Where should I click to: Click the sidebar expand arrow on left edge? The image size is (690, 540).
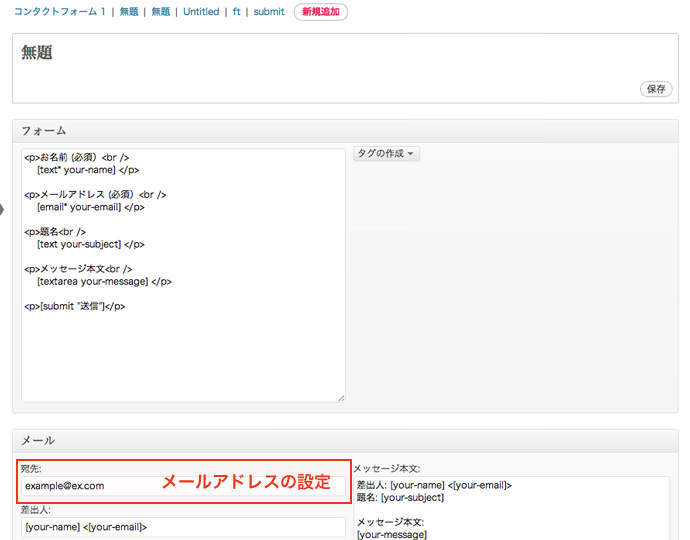pos(3,209)
